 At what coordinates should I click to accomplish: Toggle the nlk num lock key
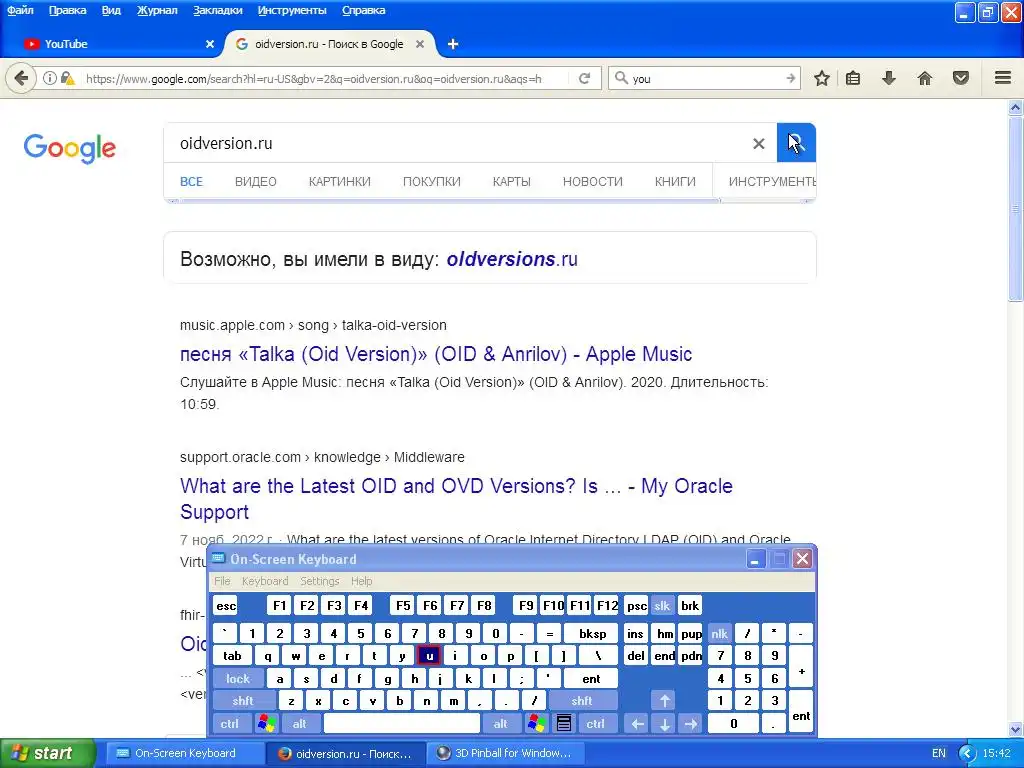(x=719, y=633)
